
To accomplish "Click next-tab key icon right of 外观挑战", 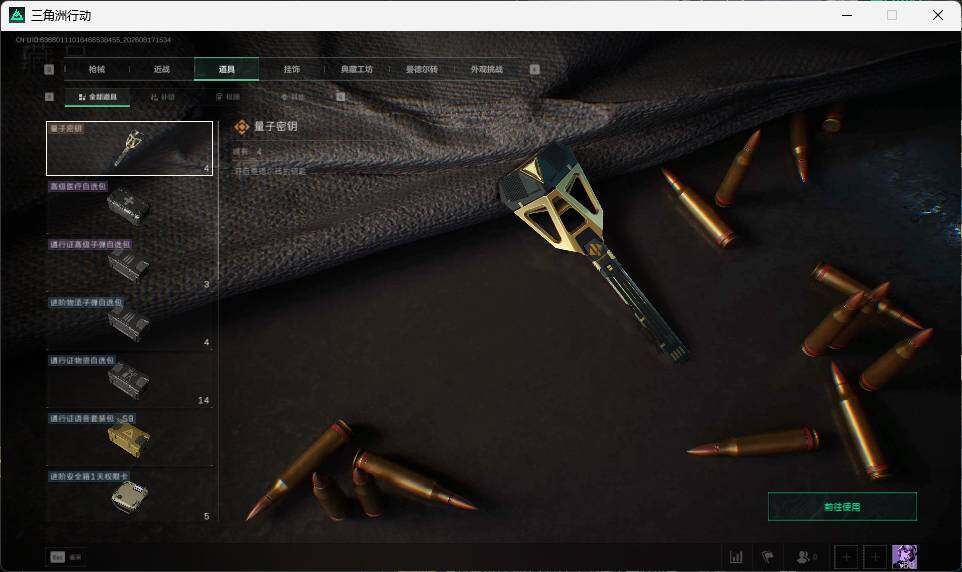I will [x=534, y=69].
